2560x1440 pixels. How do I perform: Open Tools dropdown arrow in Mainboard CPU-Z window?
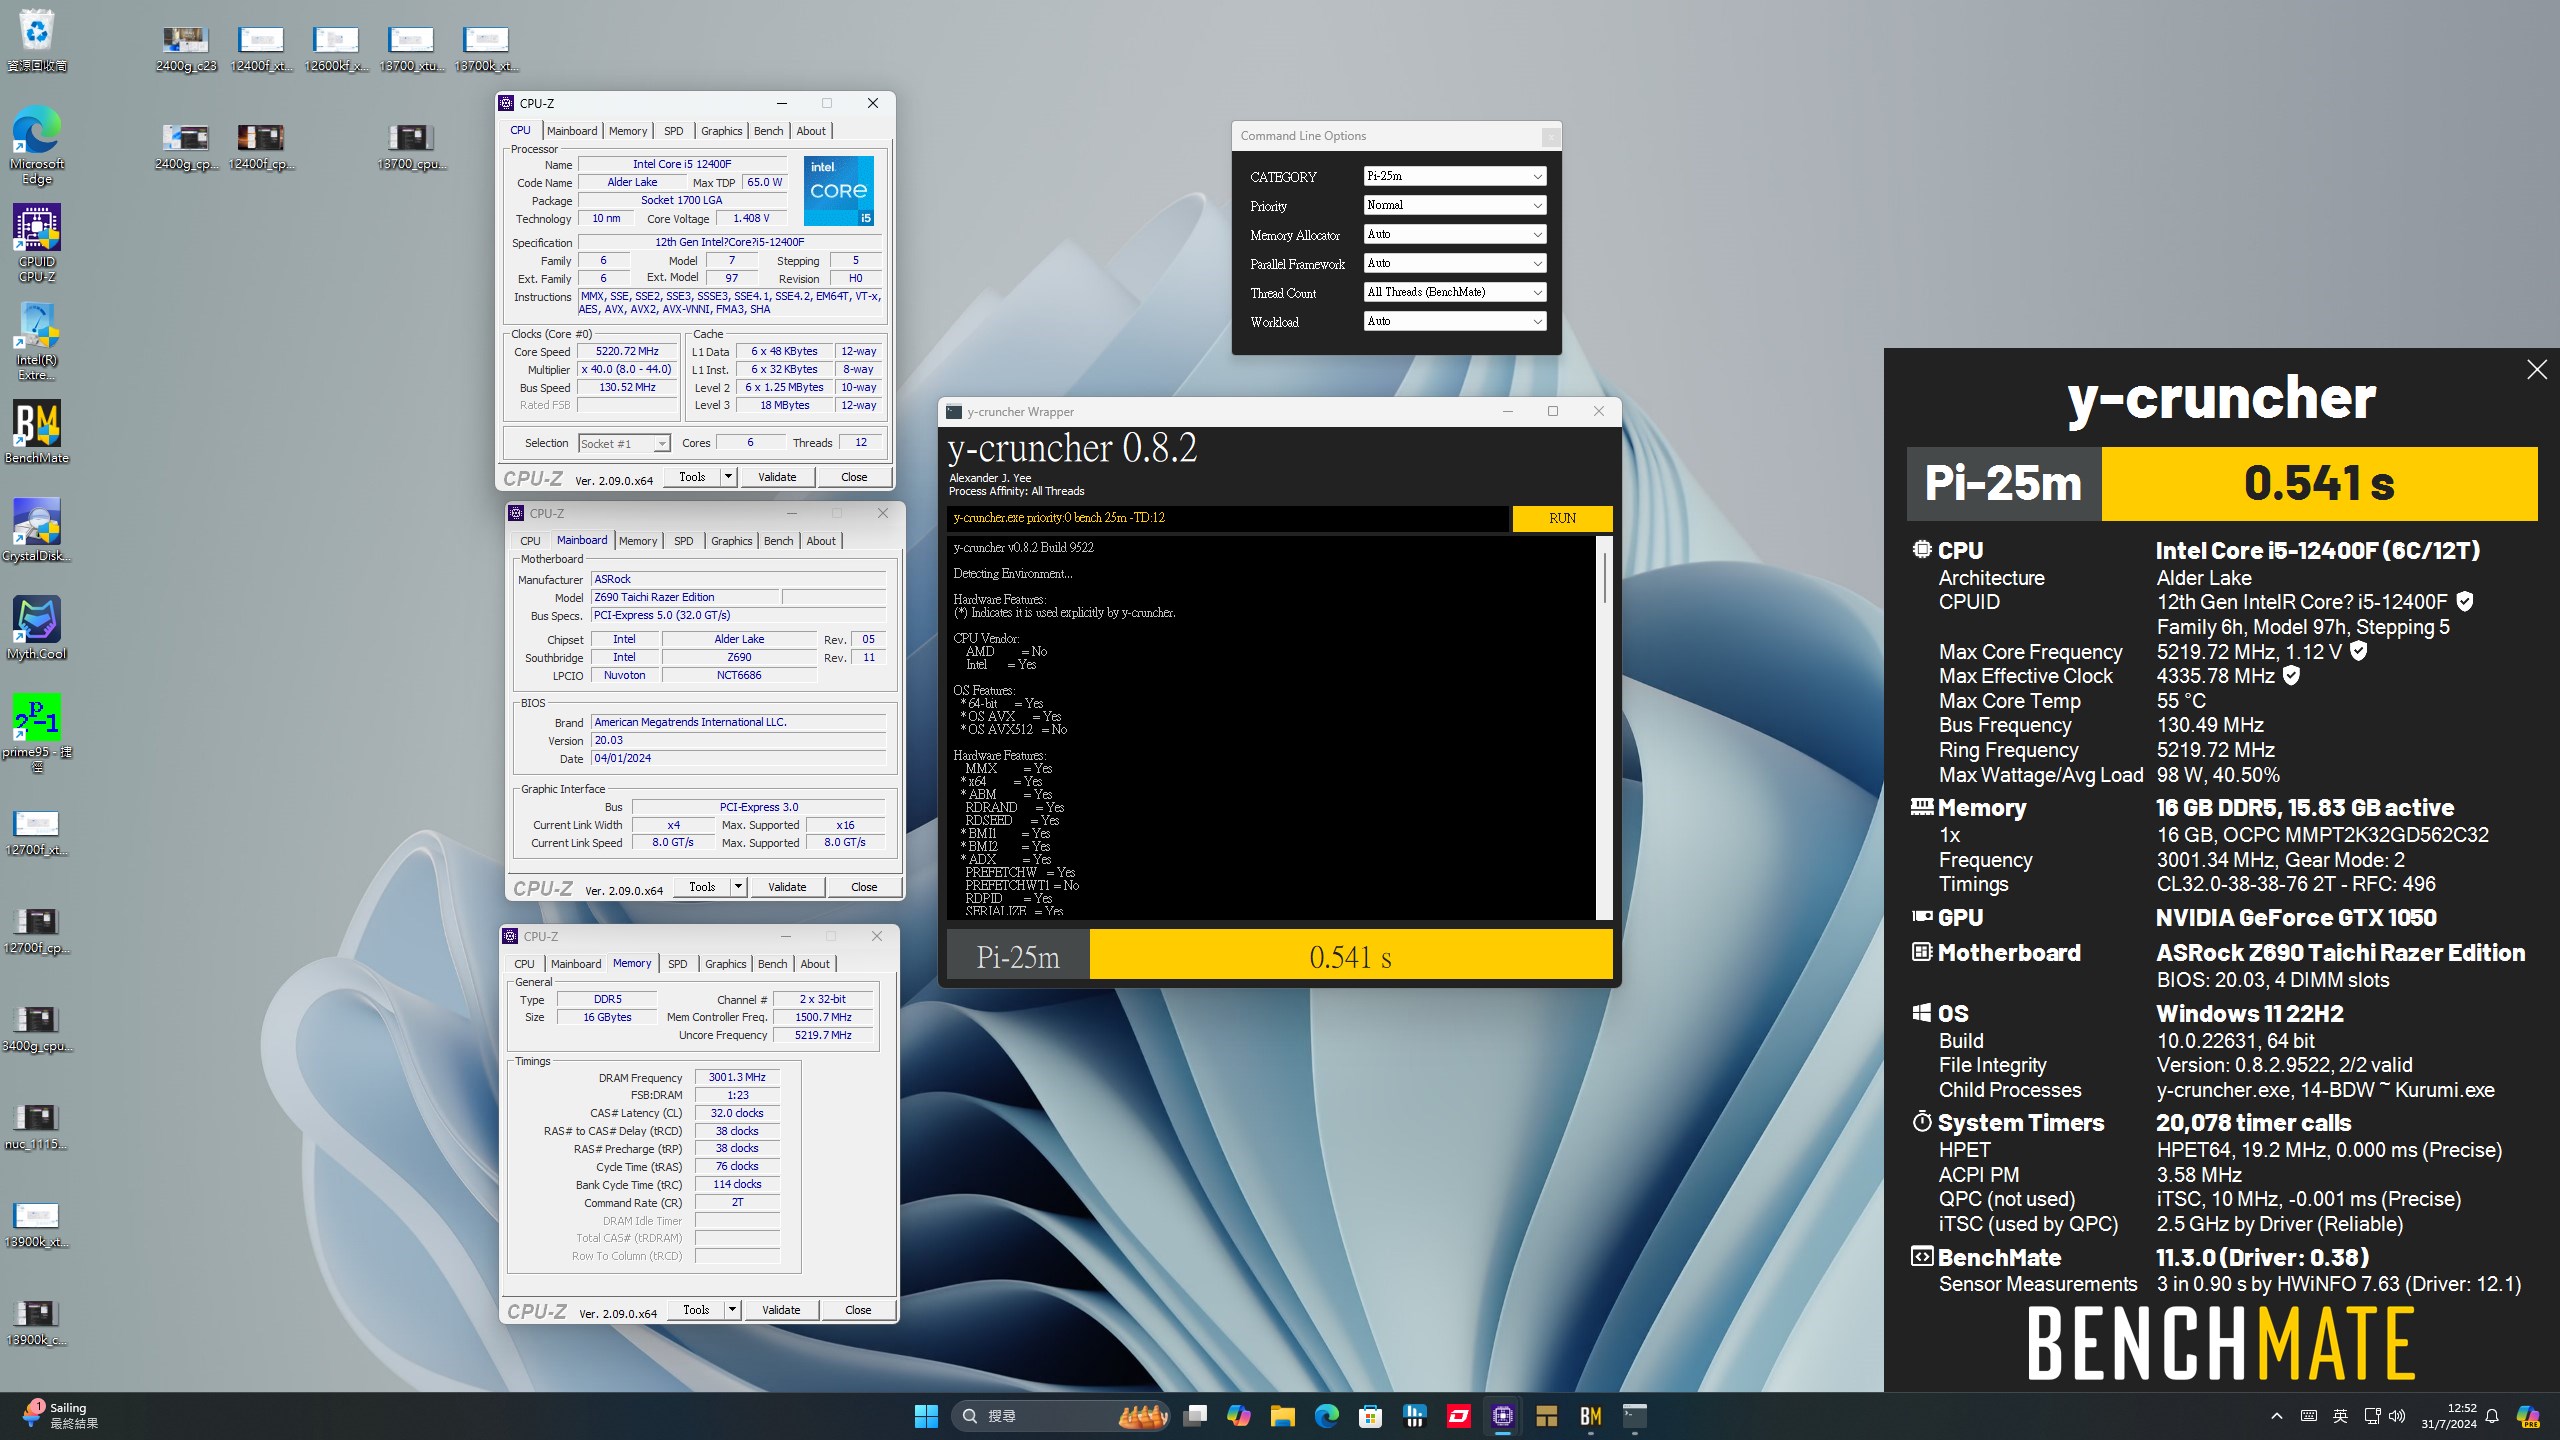(739, 887)
